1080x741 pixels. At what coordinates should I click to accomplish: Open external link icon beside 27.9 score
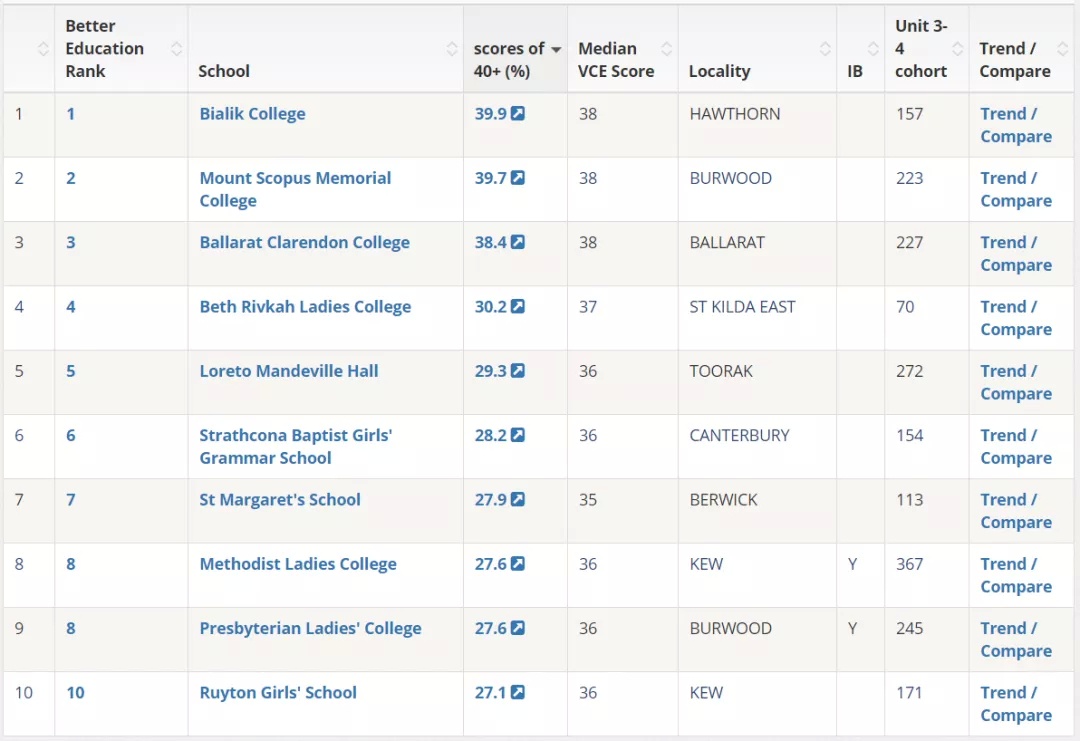tap(517, 499)
